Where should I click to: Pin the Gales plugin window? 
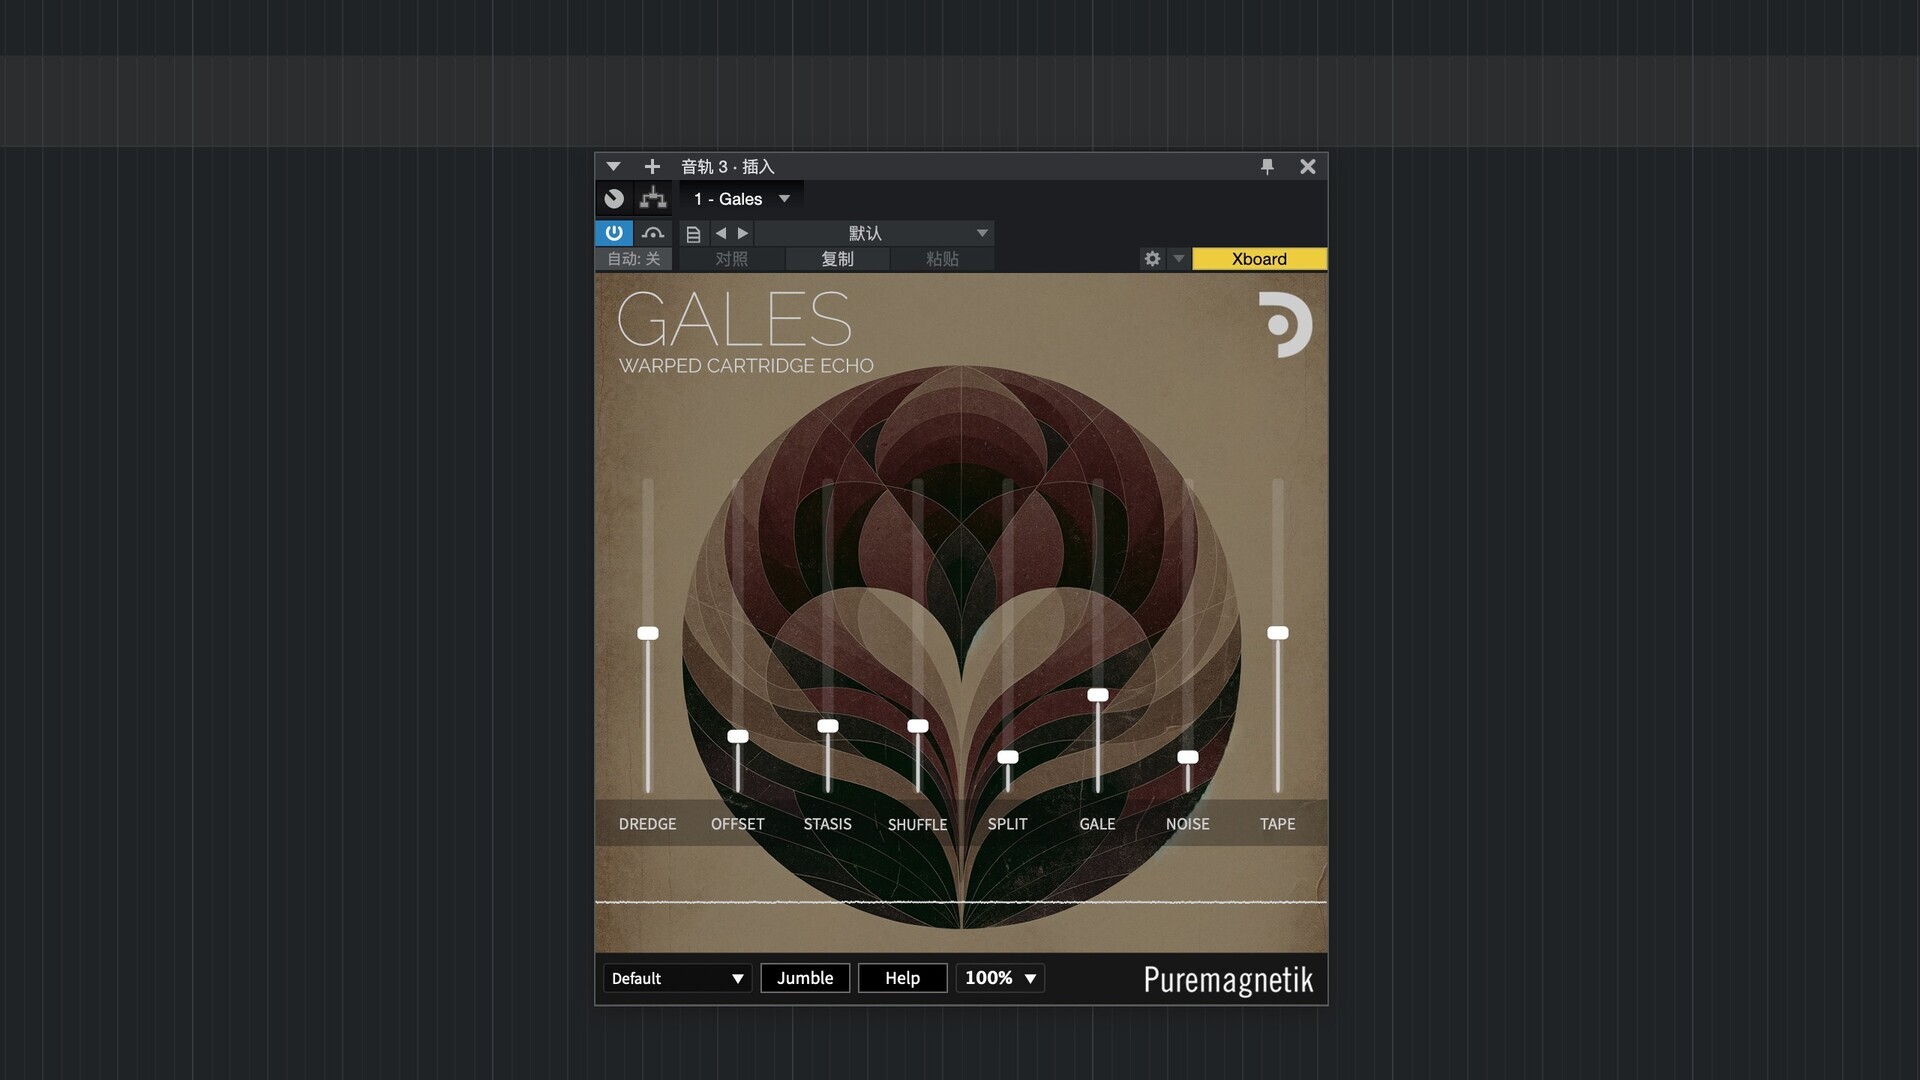pos(1267,166)
